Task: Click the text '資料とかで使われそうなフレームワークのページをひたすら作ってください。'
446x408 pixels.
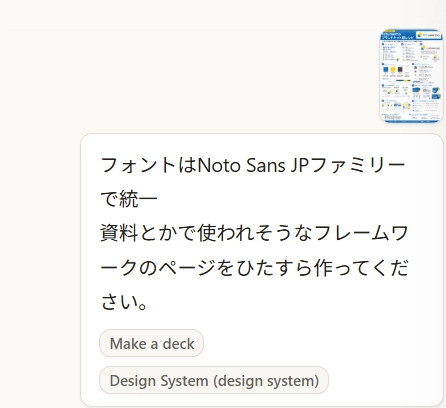Action: click(x=254, y=267)
